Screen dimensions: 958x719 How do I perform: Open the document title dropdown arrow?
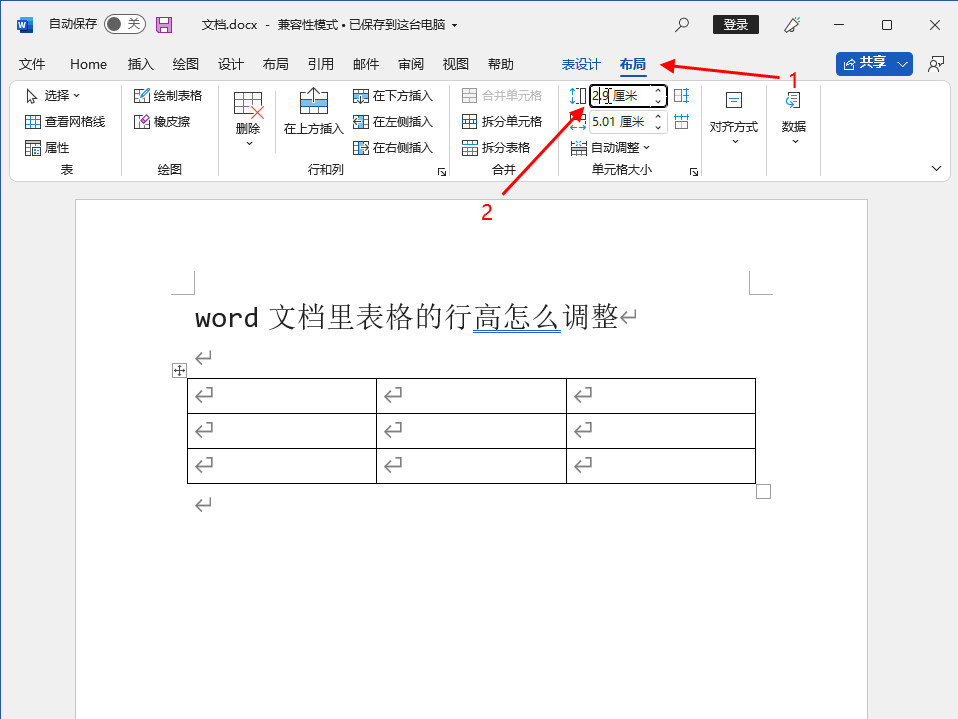click(x=454, y=26)
